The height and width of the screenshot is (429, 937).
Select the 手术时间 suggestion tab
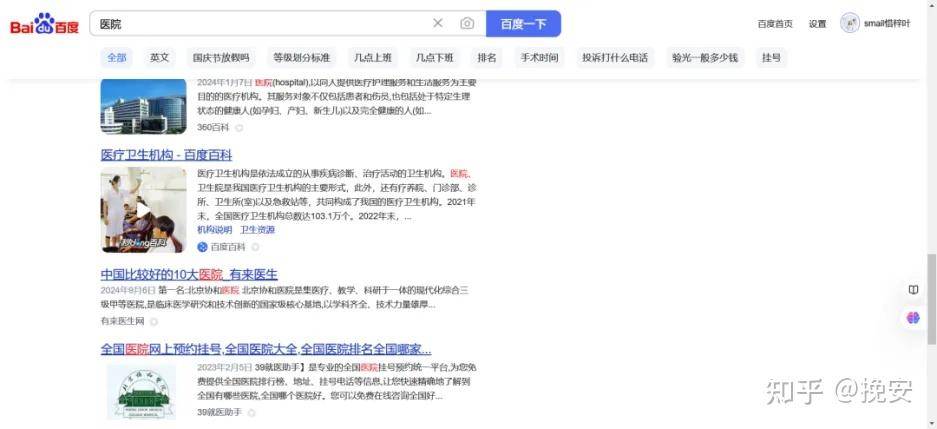click(539, 58)
